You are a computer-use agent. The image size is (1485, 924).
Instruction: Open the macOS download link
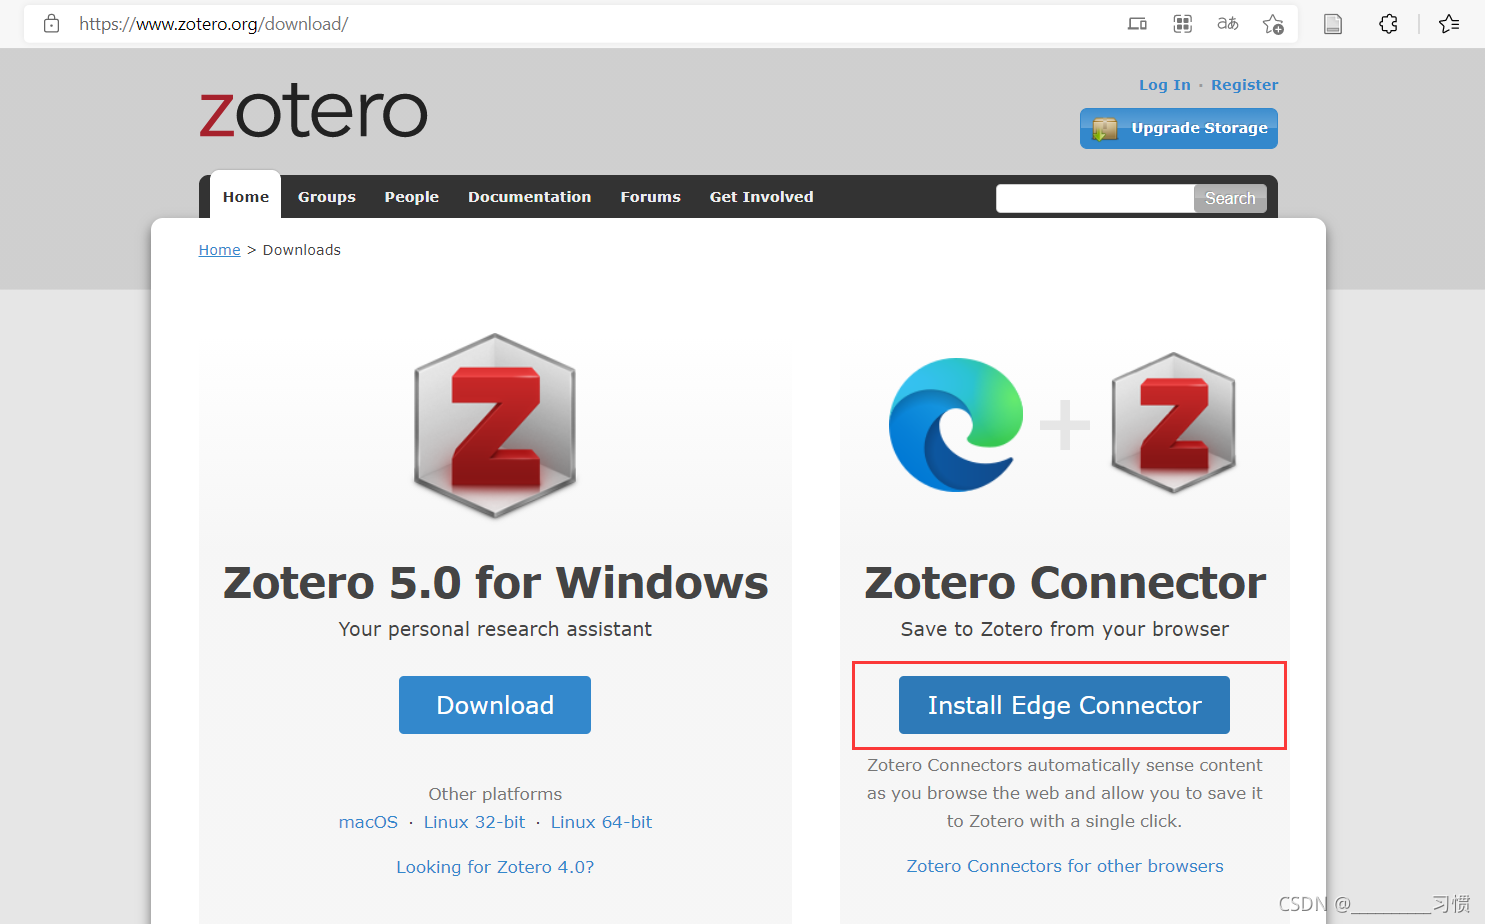point(368,822)
